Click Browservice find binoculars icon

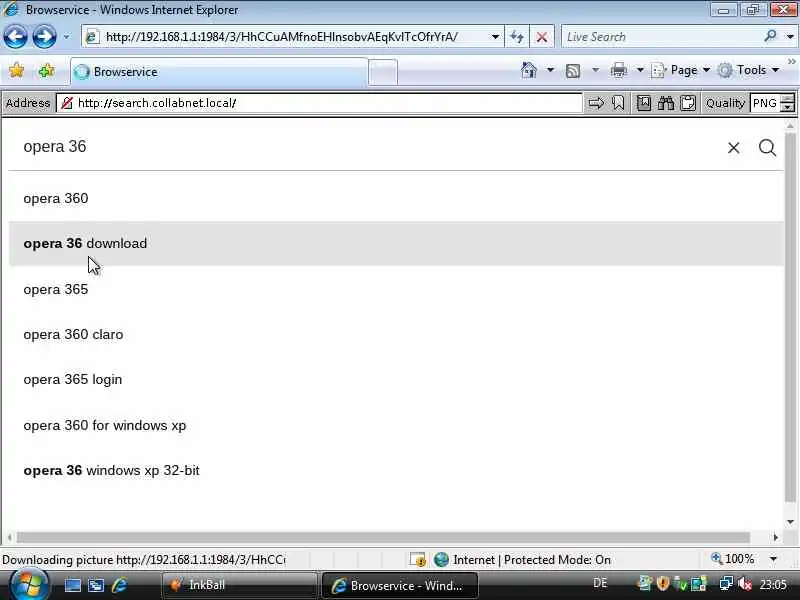pyautogui.click(x=666, y=103)
